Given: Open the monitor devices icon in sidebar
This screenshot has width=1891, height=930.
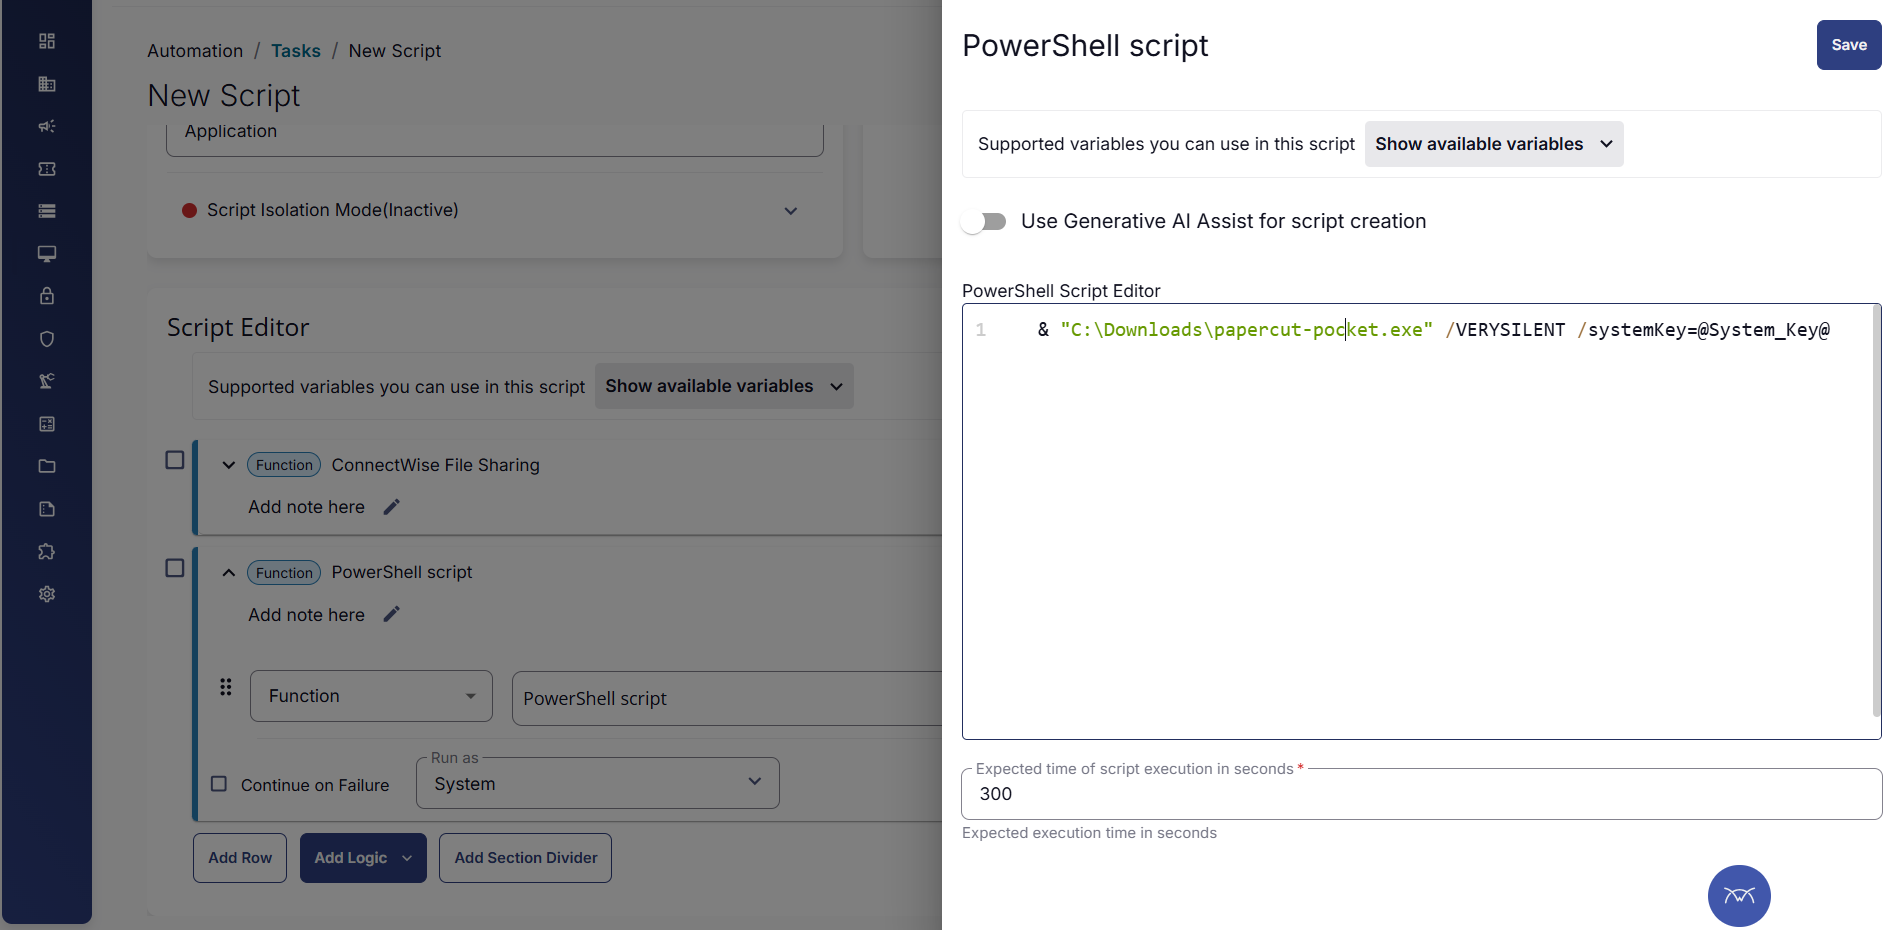Looking at the screenshot, I should [47, 254].
